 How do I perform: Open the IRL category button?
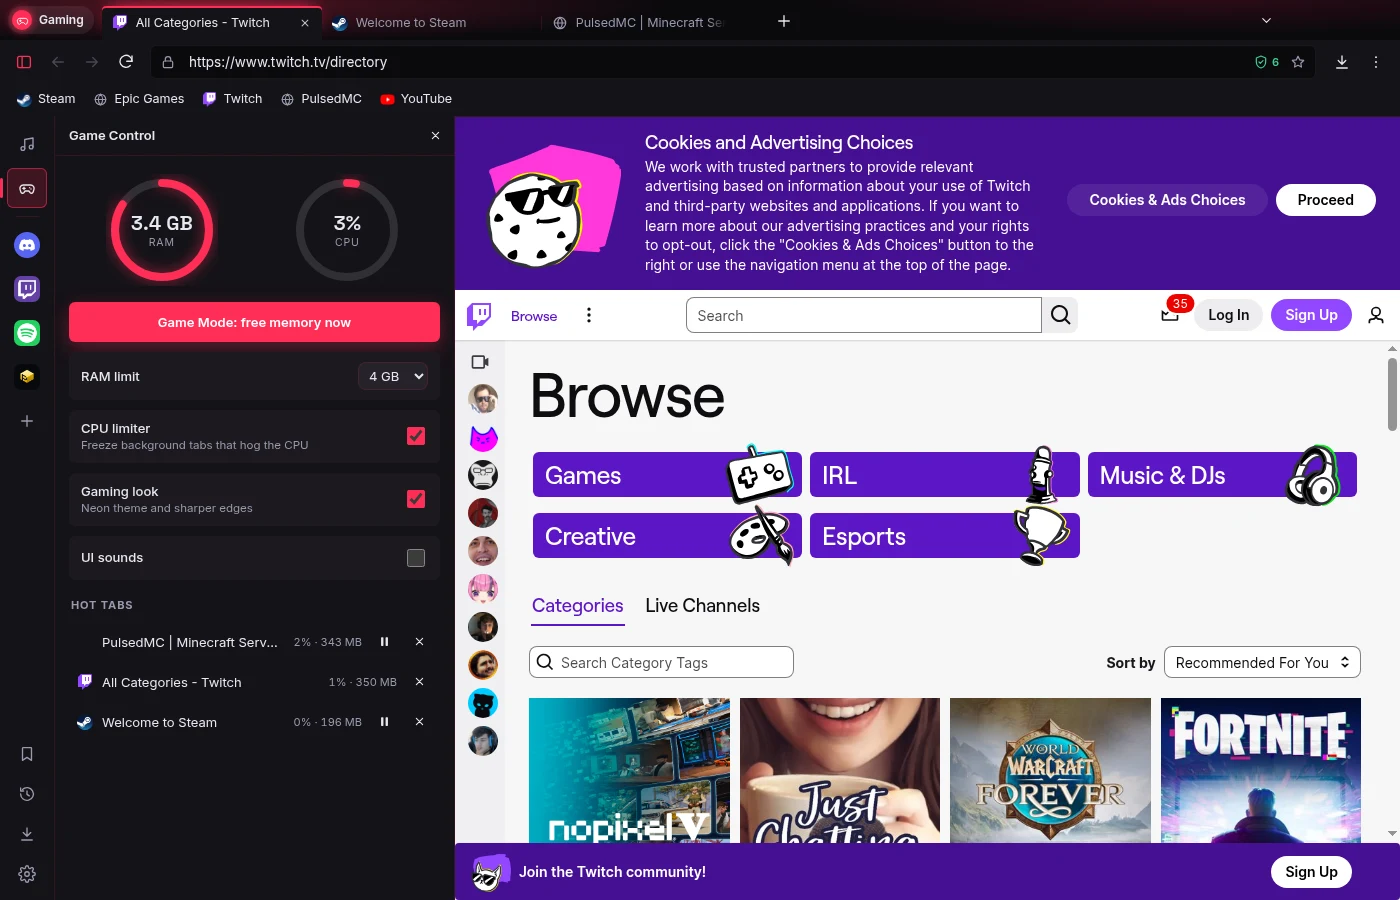[x=945, y=475]
